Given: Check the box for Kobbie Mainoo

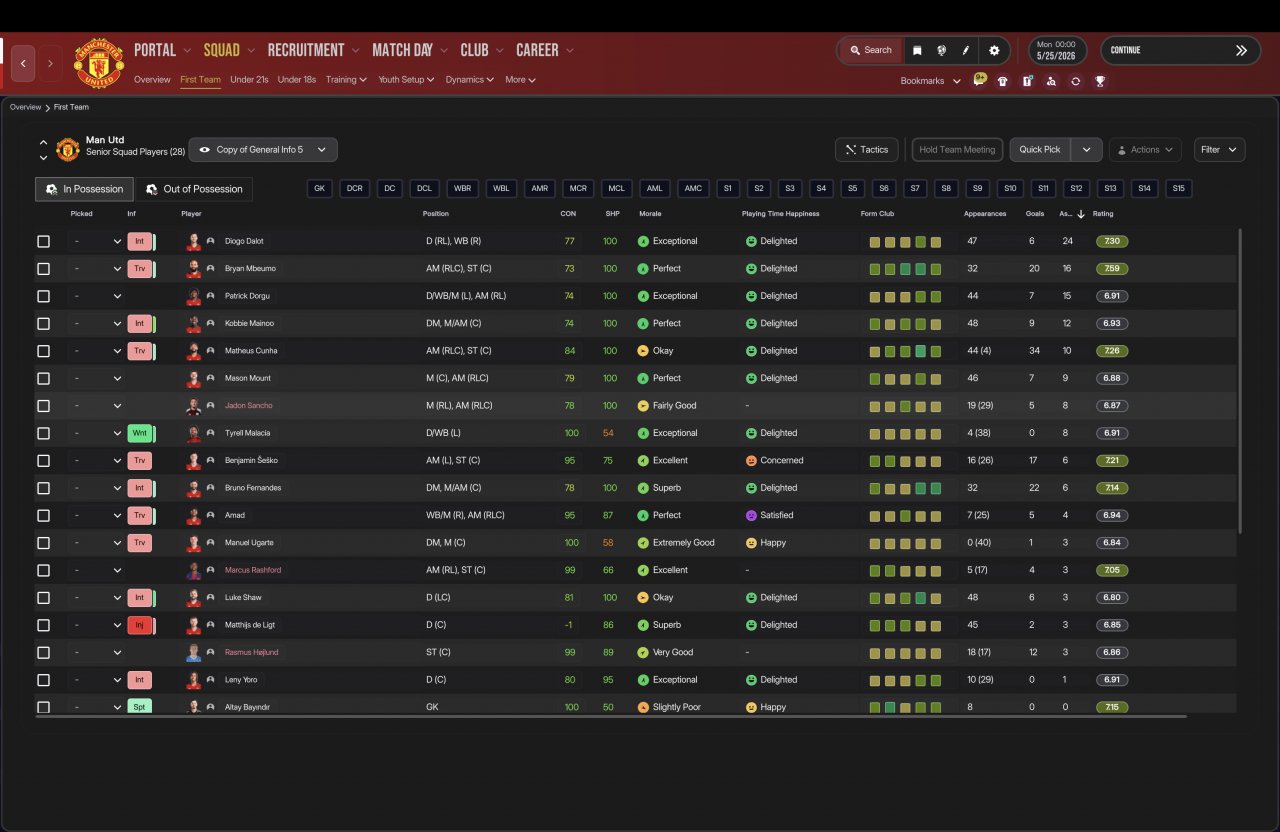Looking at the screenshot, I should (x=43, y=323).
